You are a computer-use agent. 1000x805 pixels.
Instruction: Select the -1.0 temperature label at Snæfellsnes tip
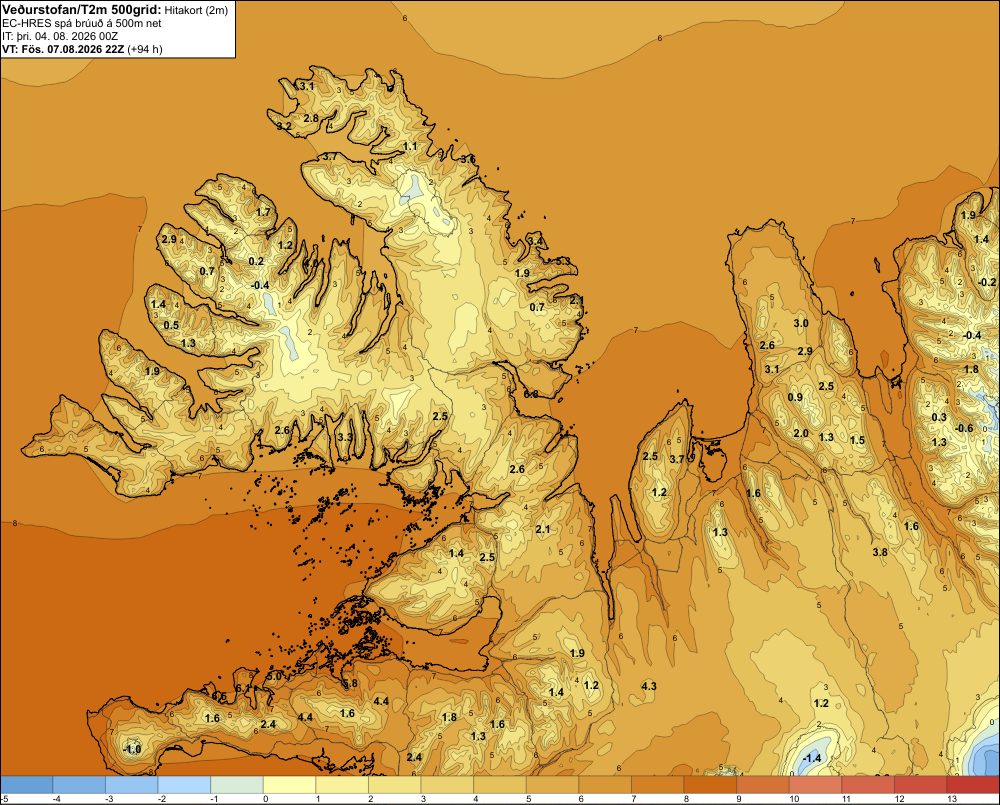131,749
